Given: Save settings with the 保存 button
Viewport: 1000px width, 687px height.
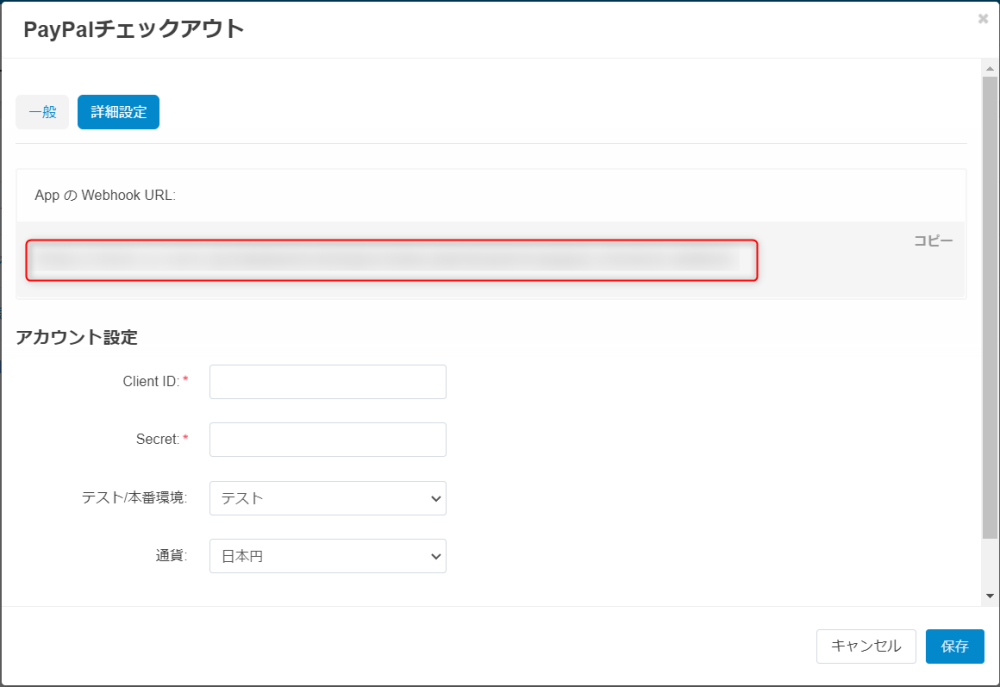Looking at the screenshot, I should 954,646.
